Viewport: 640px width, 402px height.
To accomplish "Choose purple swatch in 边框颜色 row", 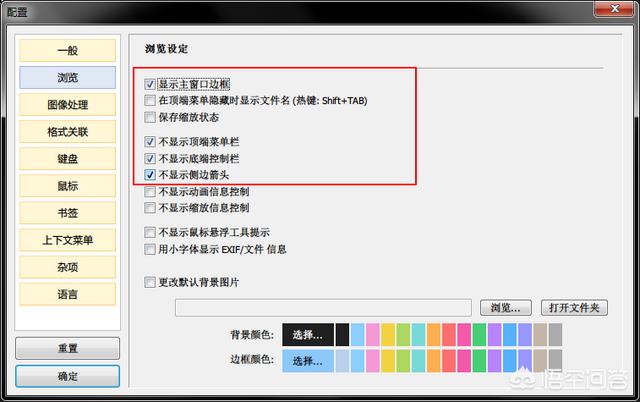I will (x=495, y=361).
